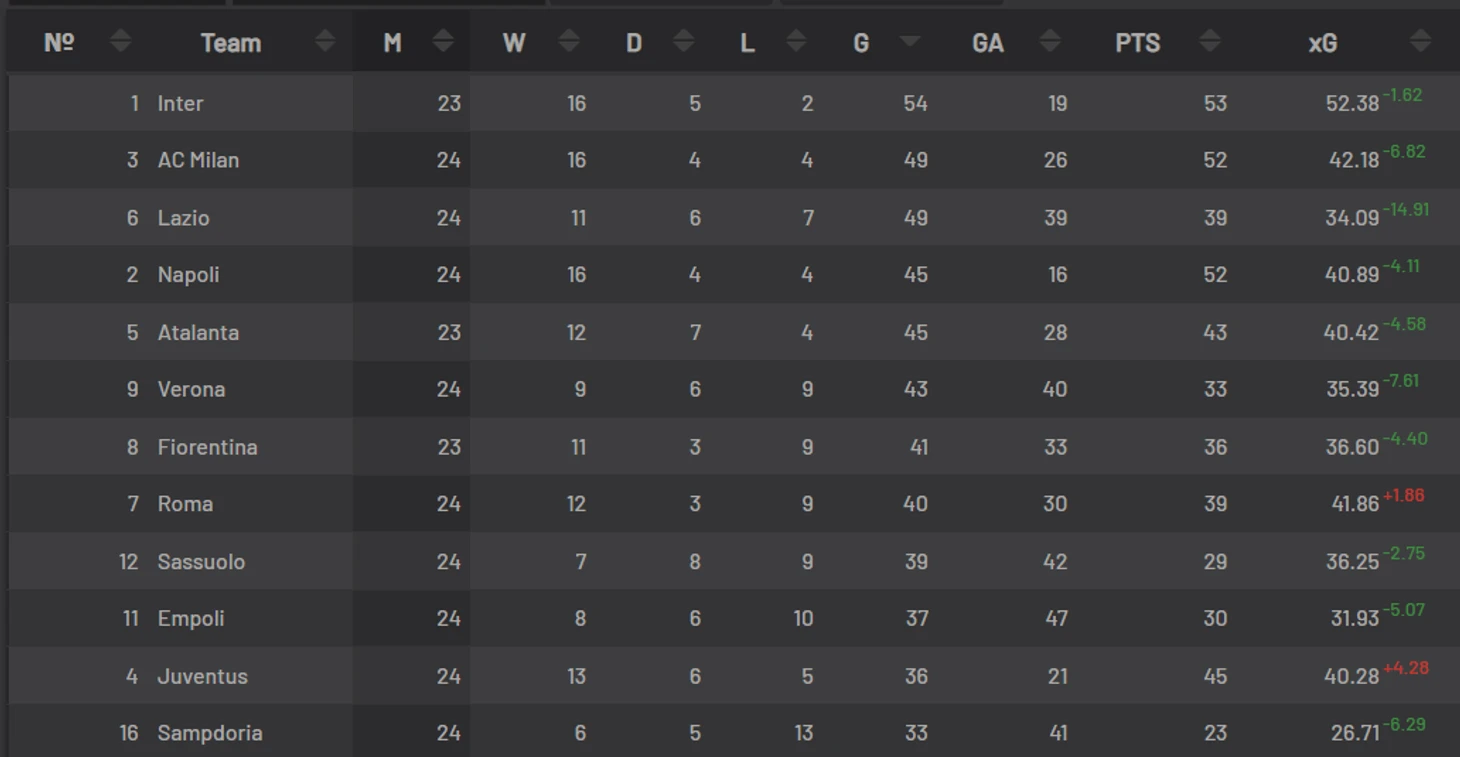Viewport: 1460px width, 757px height.
Task: Click the PTS column header label
Action: pyautogui.click(x=1138, y=43)
